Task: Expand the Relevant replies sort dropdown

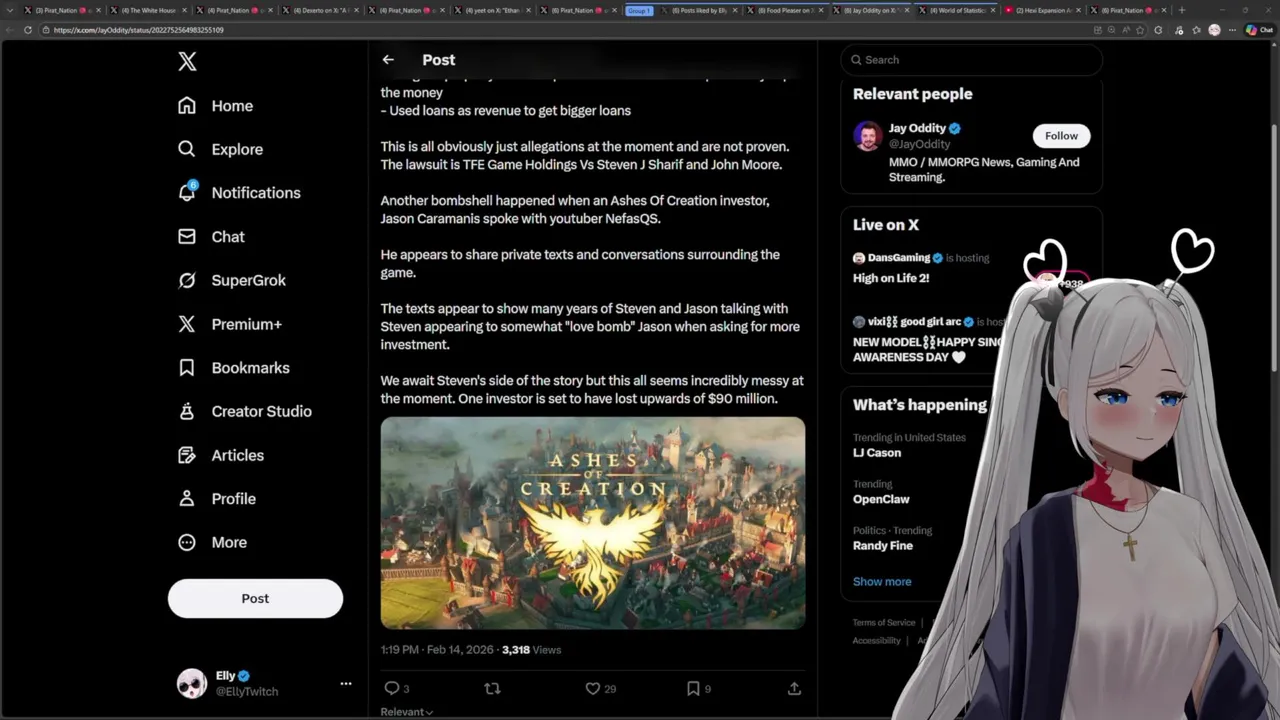Action: coord(407,712)
